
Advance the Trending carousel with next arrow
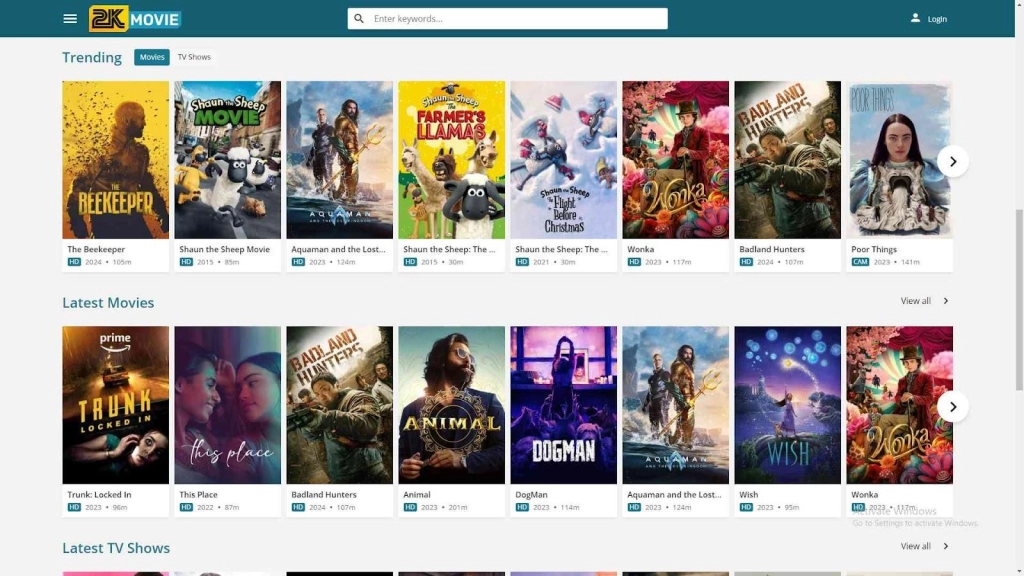click(x=953, y=161)
